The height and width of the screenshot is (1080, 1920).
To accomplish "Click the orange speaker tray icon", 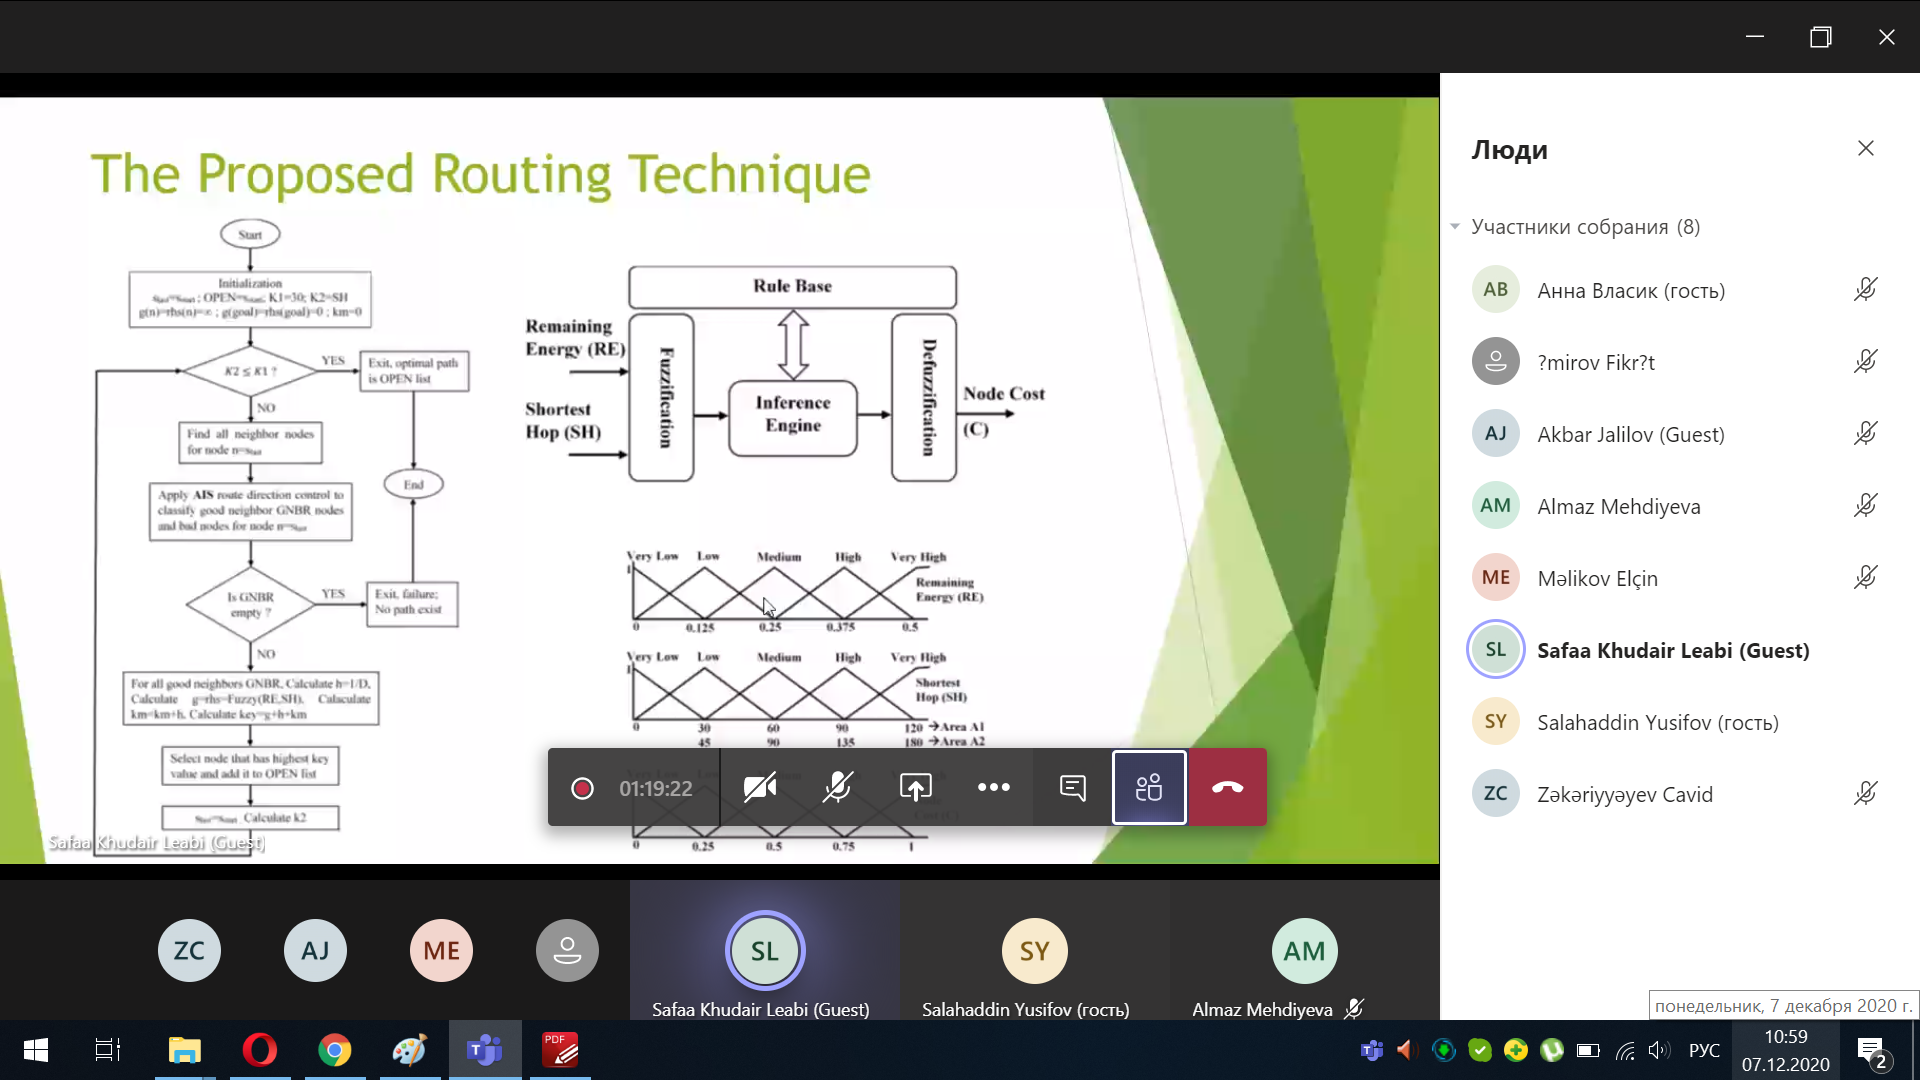I will click(x=1407, y=1050).
